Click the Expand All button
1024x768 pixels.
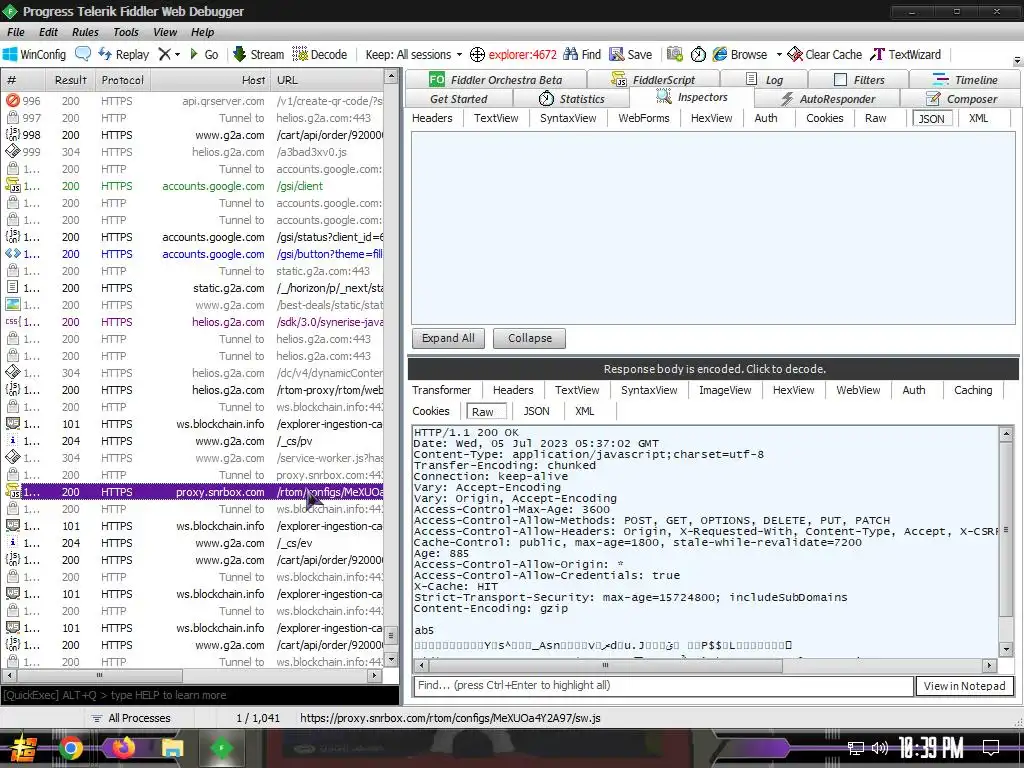tap(448, 338)
